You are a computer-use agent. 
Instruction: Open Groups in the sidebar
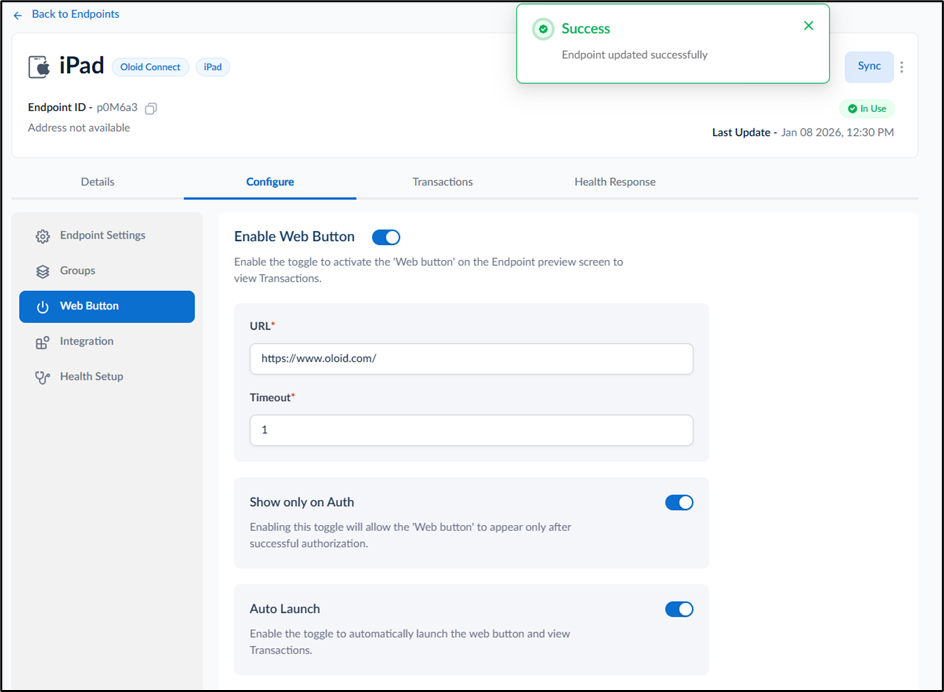[107, 271]
